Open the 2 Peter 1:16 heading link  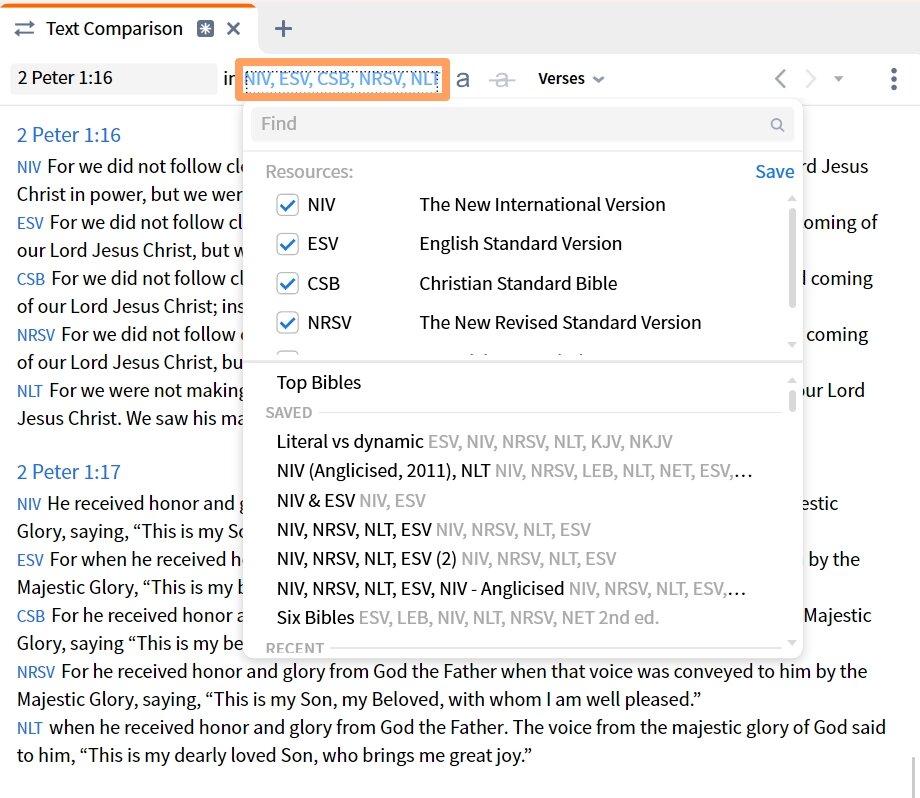coord(69,135)
